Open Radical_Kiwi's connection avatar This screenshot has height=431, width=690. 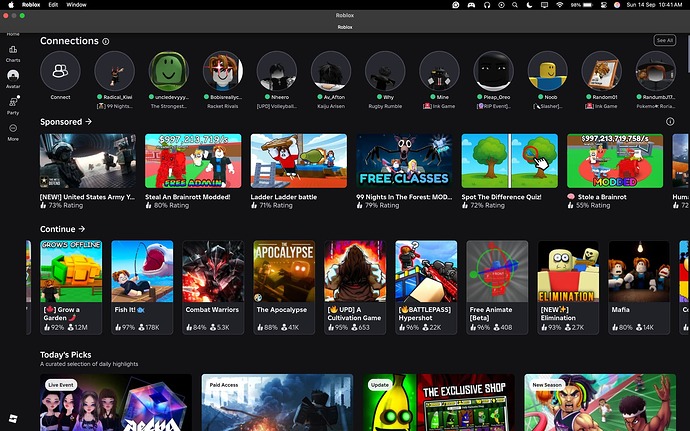114,71
